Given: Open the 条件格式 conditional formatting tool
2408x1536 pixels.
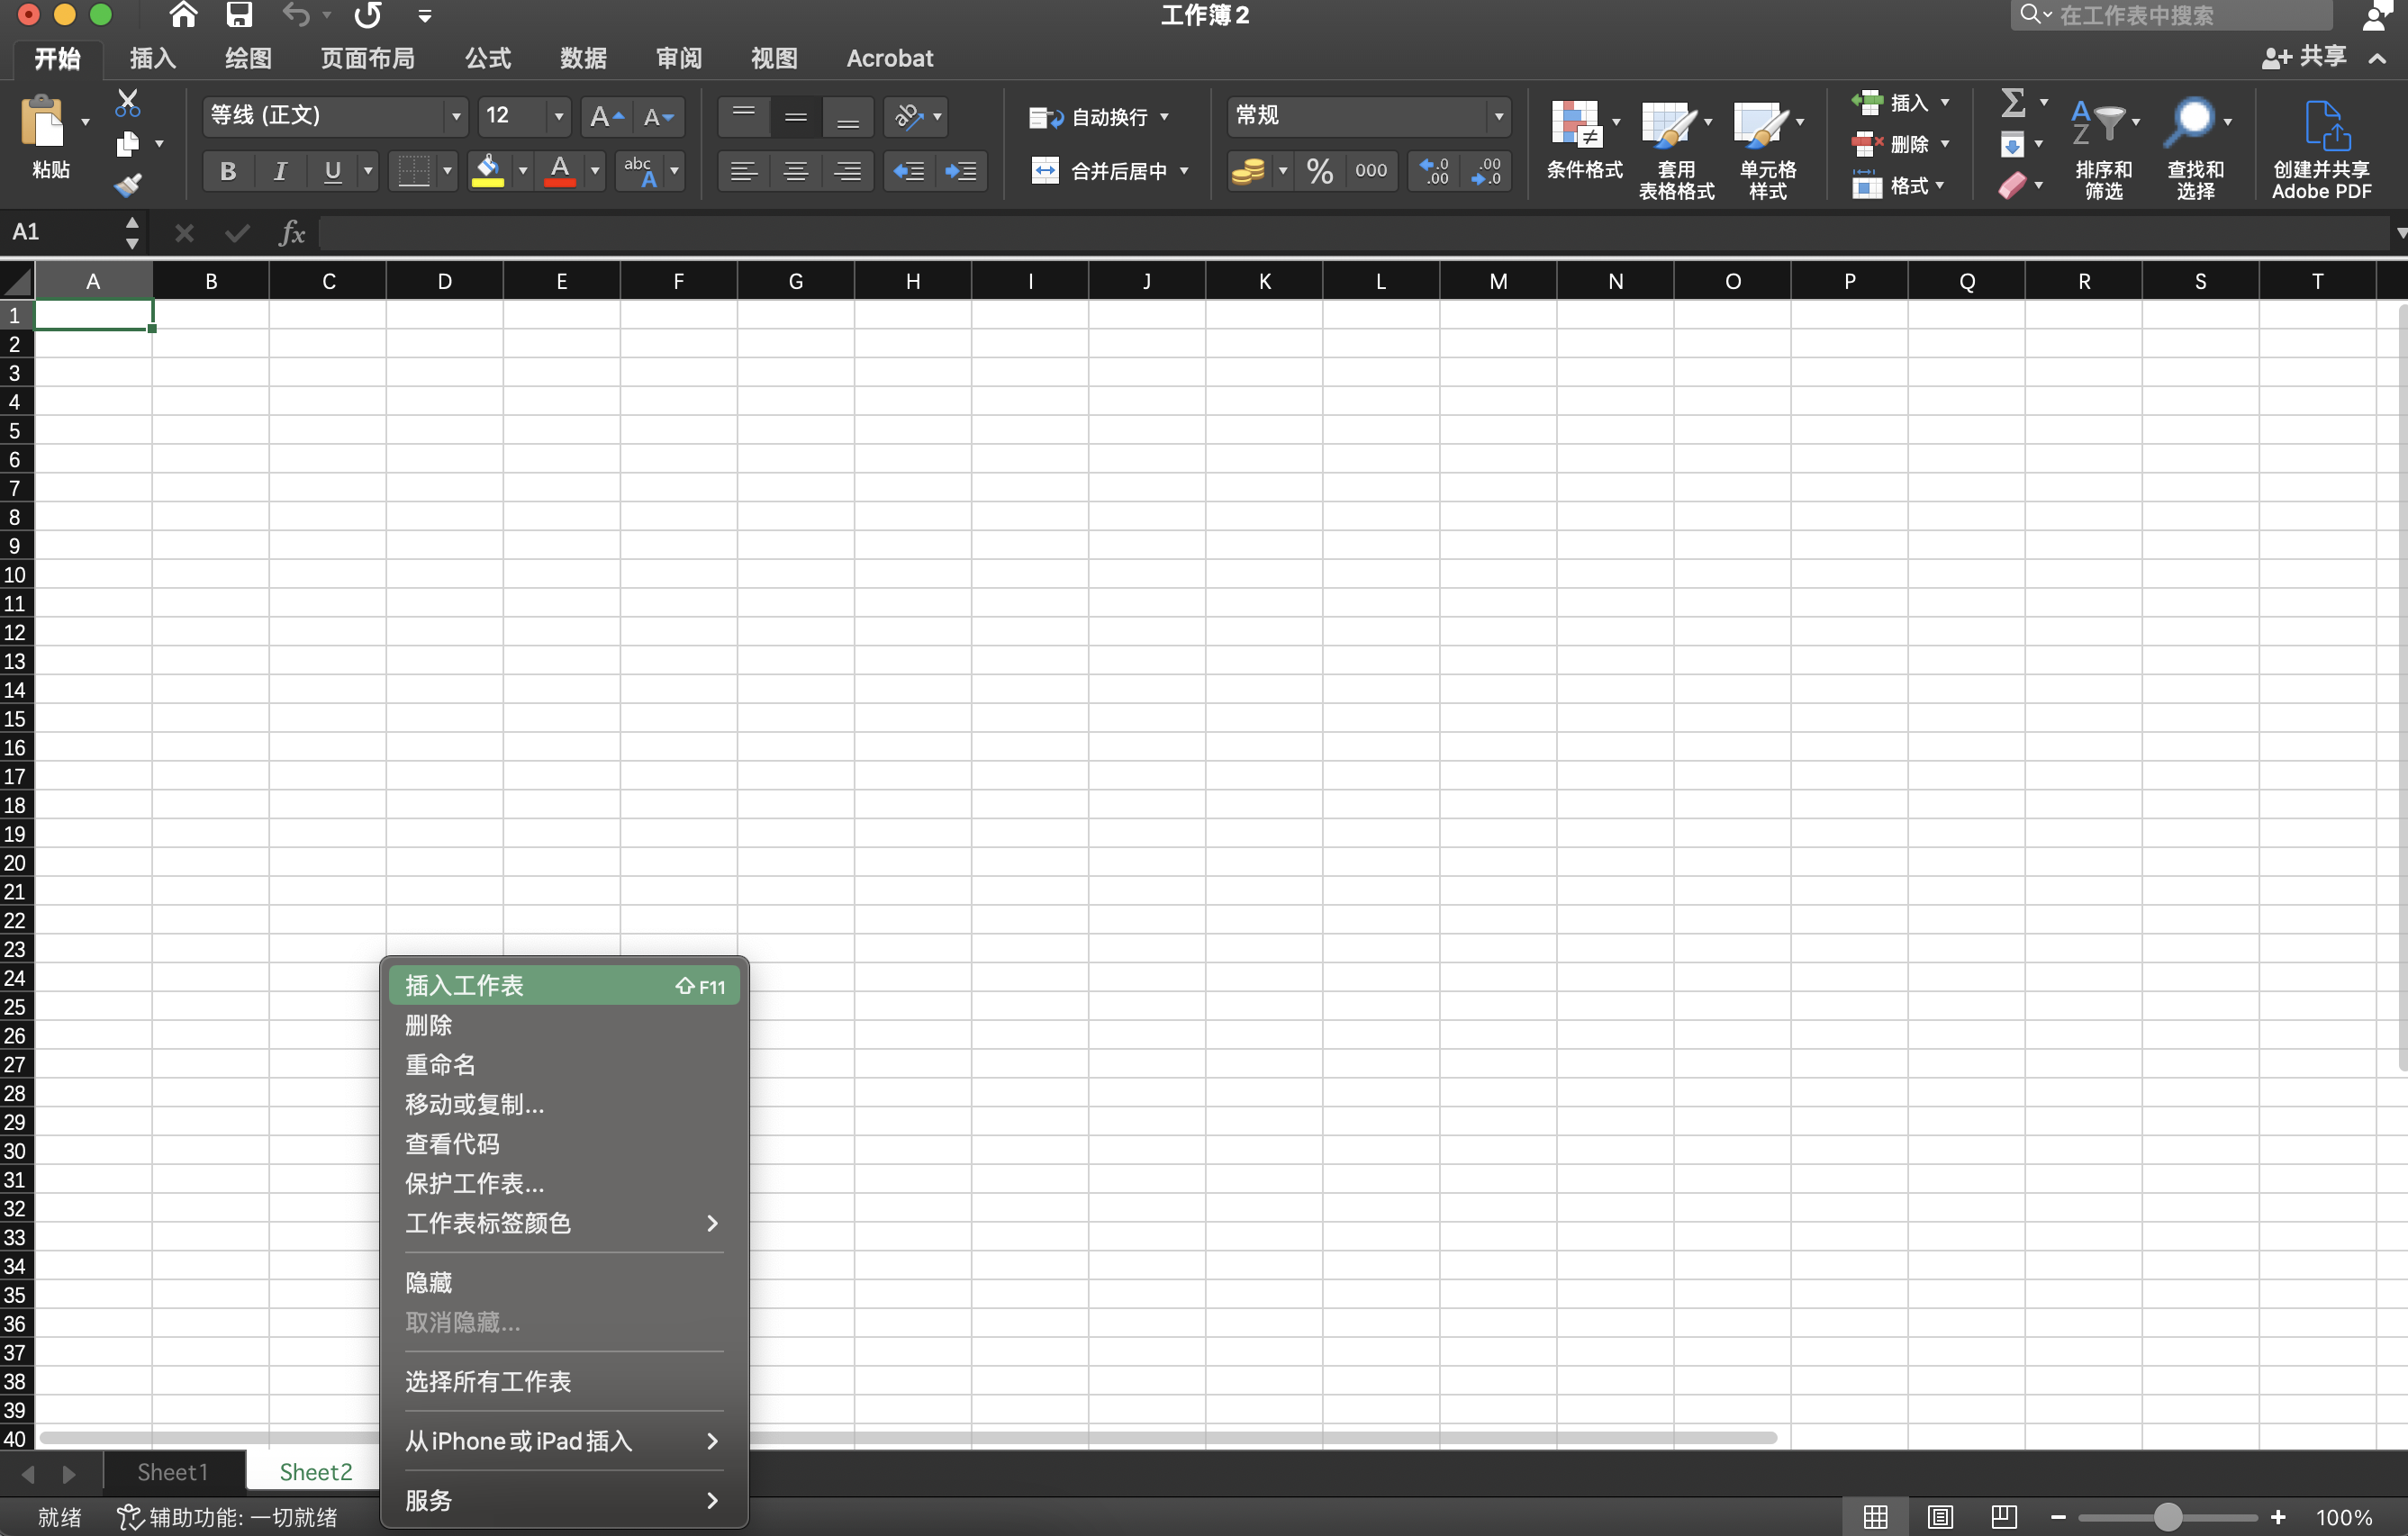Looking at the screenshot, I should coord(1583,143).
